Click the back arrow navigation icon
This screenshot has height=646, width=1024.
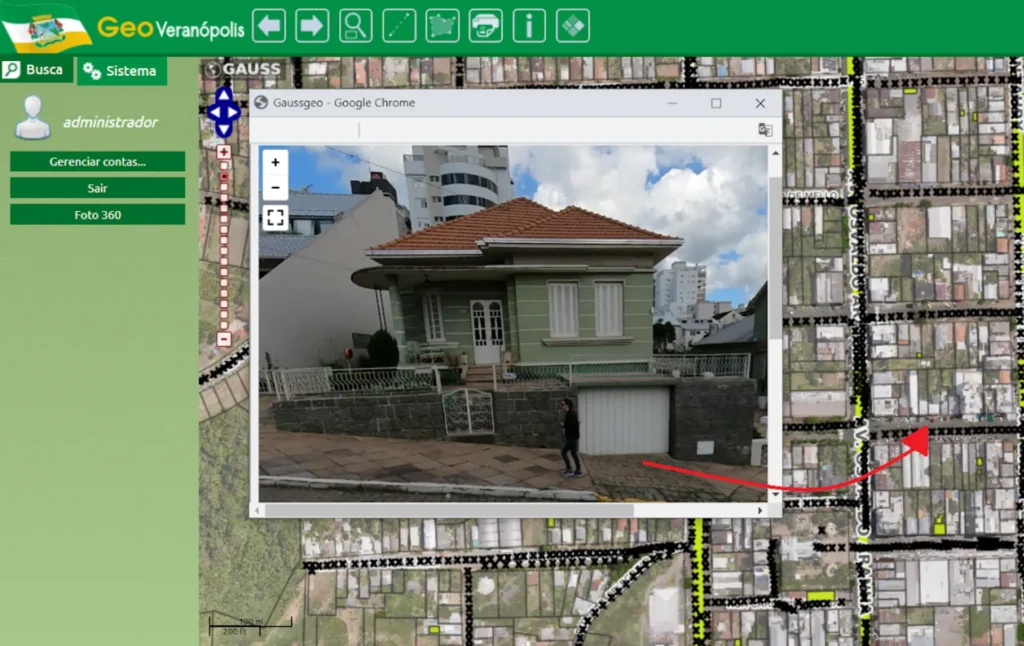269,26
